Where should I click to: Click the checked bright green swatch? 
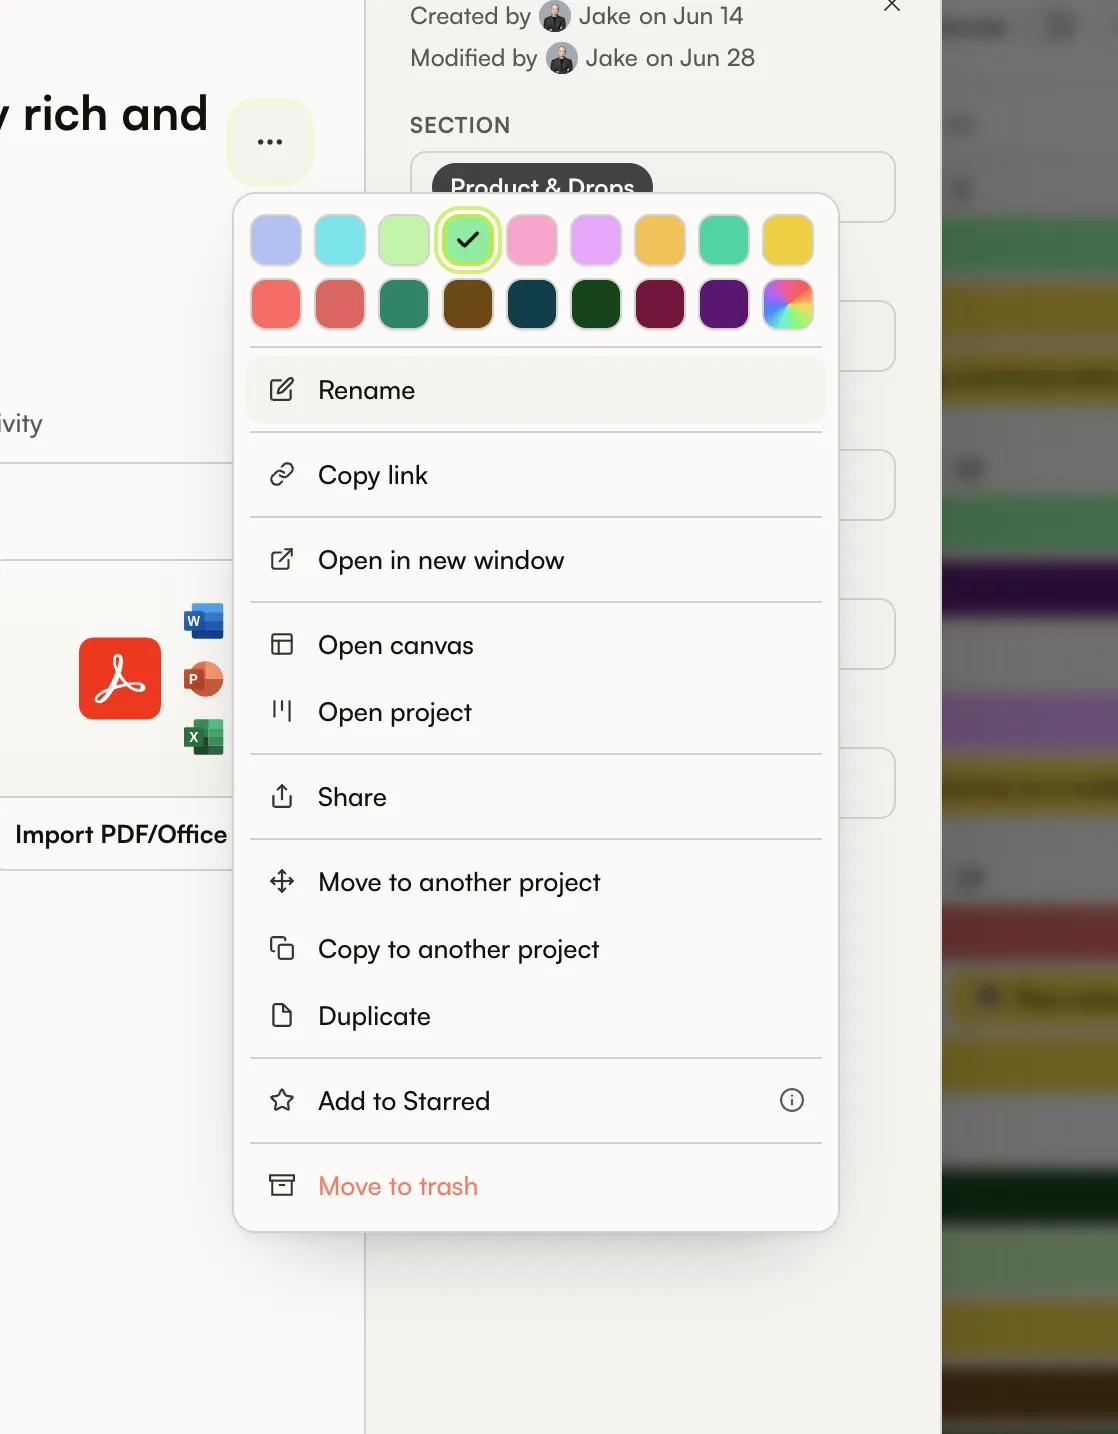[x=468, y=240]
